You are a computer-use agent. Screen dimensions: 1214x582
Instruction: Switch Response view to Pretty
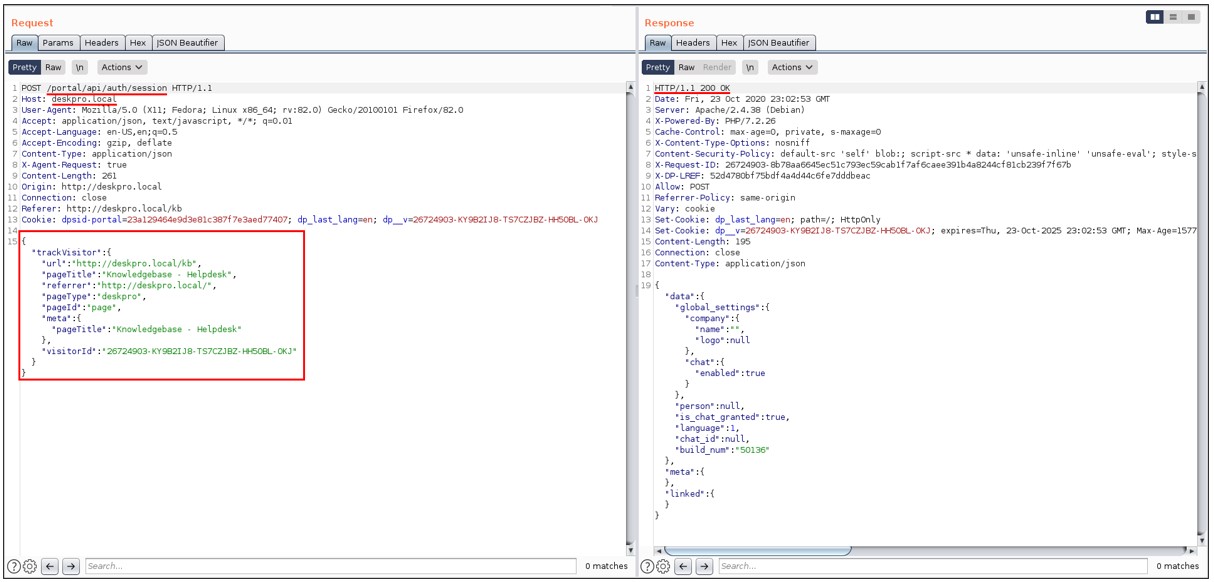point(657,67)
